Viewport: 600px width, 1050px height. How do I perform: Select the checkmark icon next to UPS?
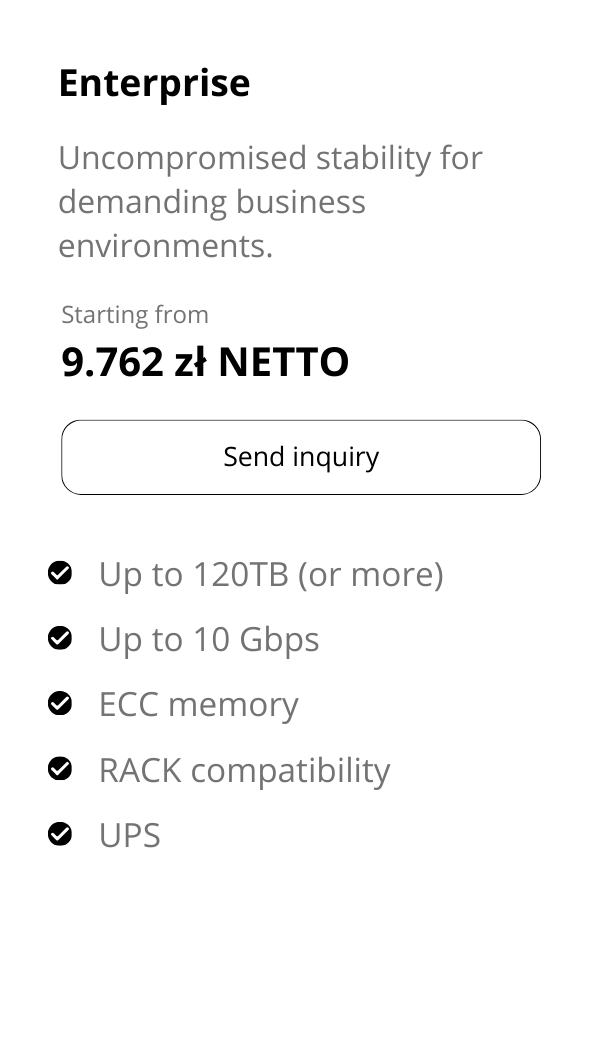pos(60,834)
